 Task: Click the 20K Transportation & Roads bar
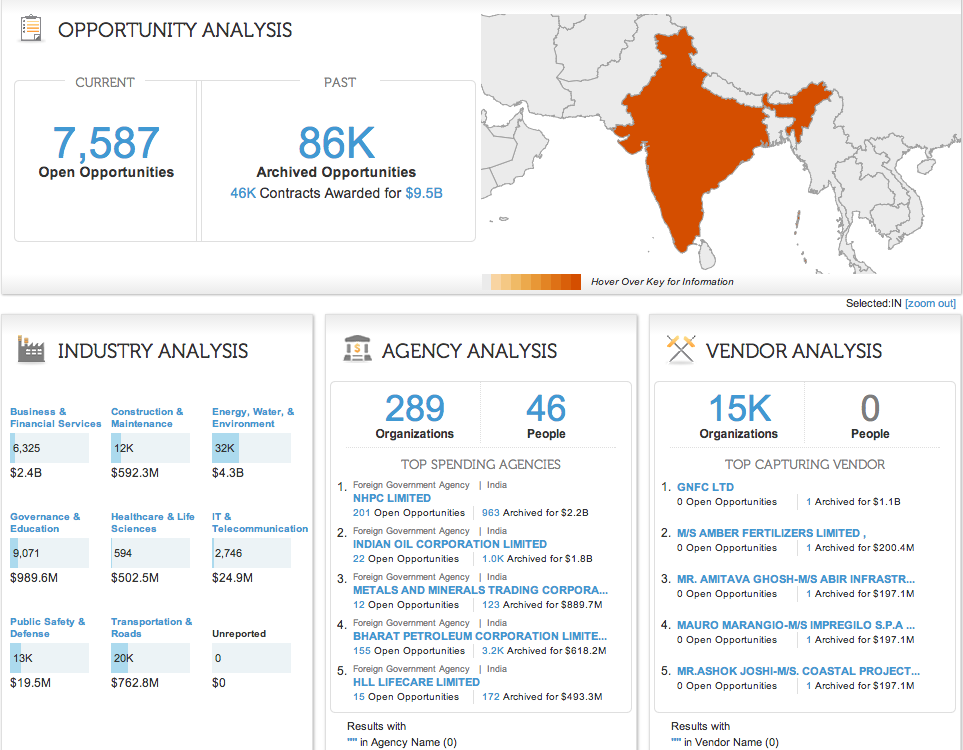150,658
